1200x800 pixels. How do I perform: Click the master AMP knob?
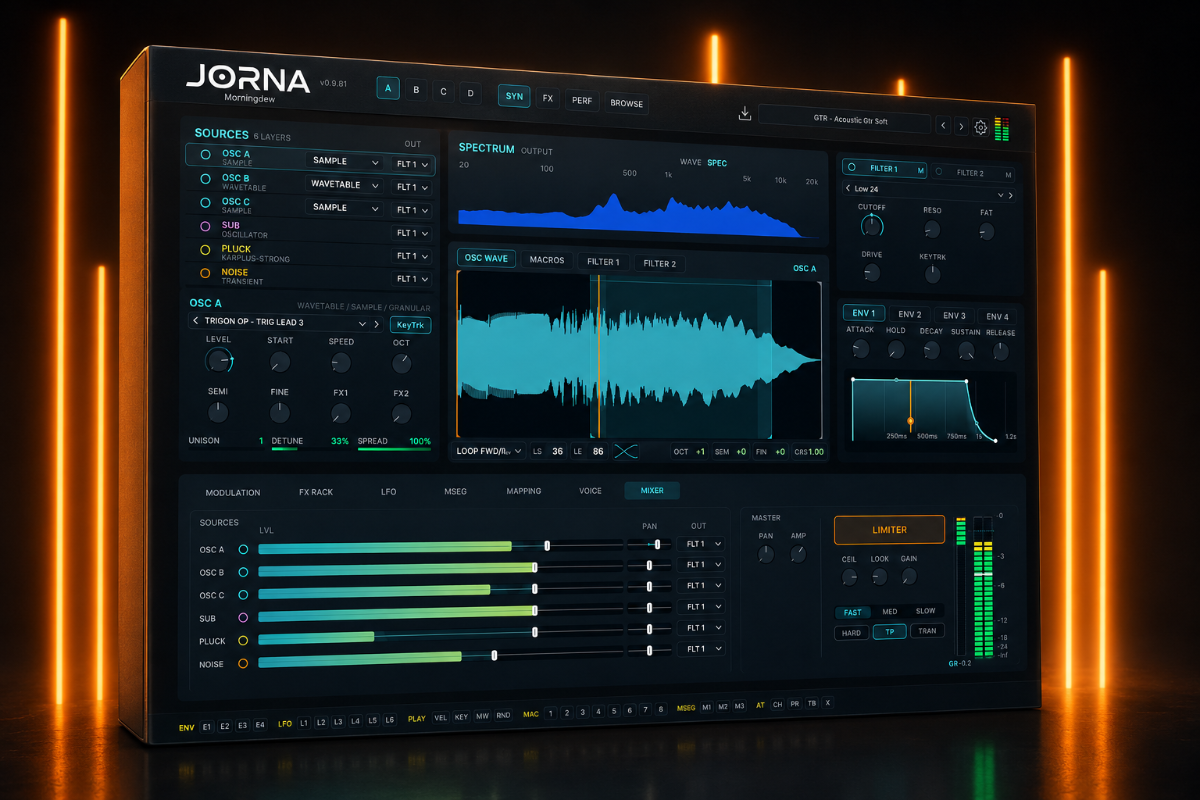798,554
